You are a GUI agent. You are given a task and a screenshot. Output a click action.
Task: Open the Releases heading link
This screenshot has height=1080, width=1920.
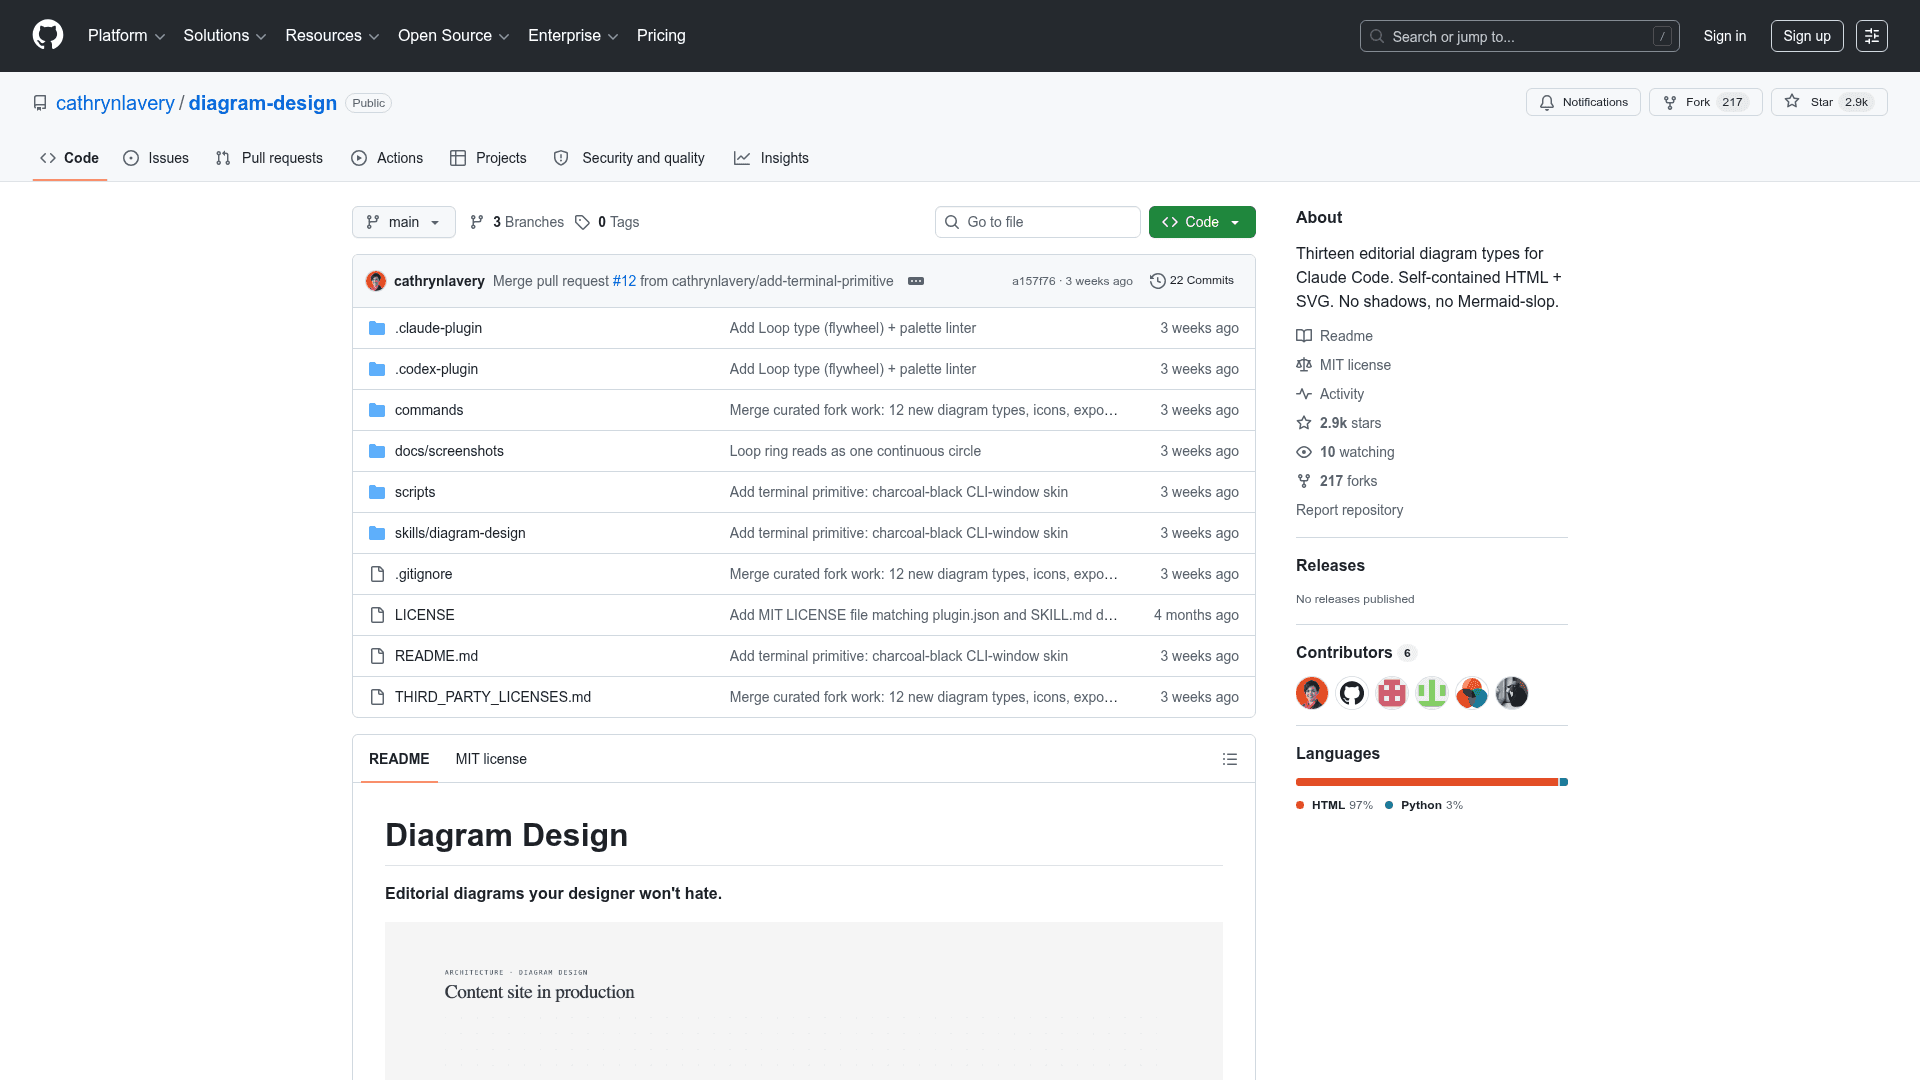click(1330, 566)
